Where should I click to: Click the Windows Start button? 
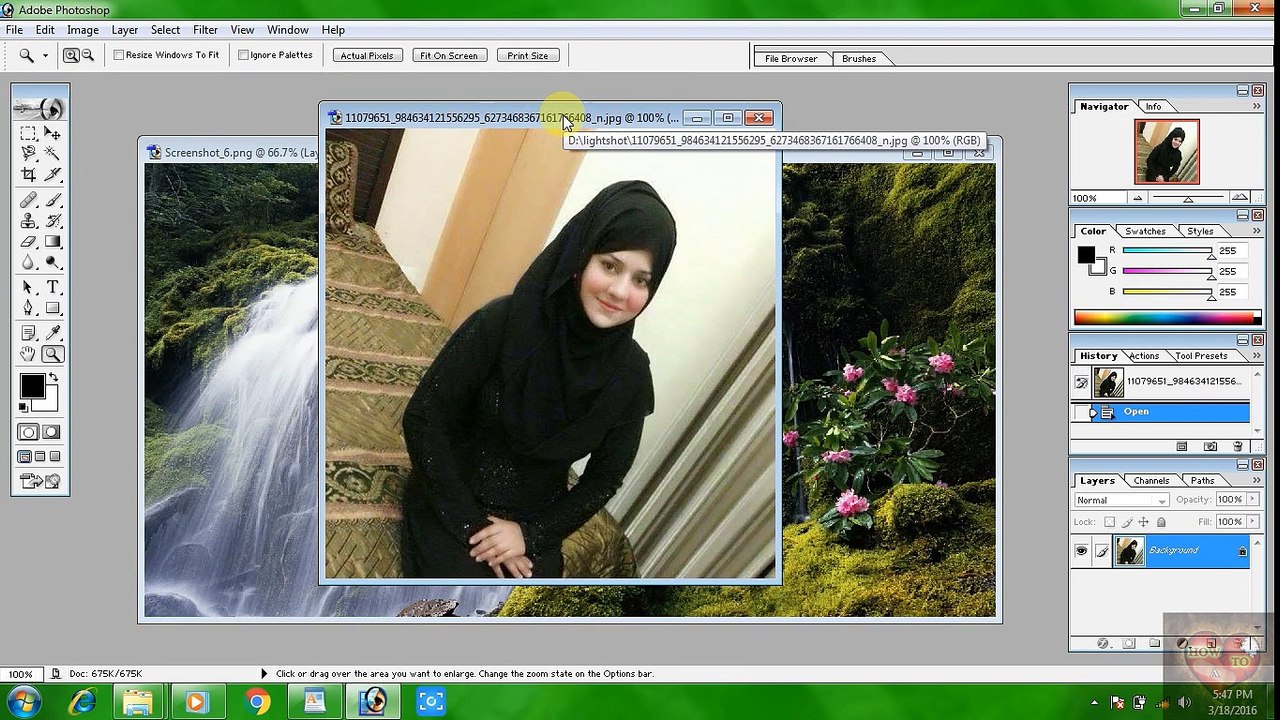[x=22, y=700]
